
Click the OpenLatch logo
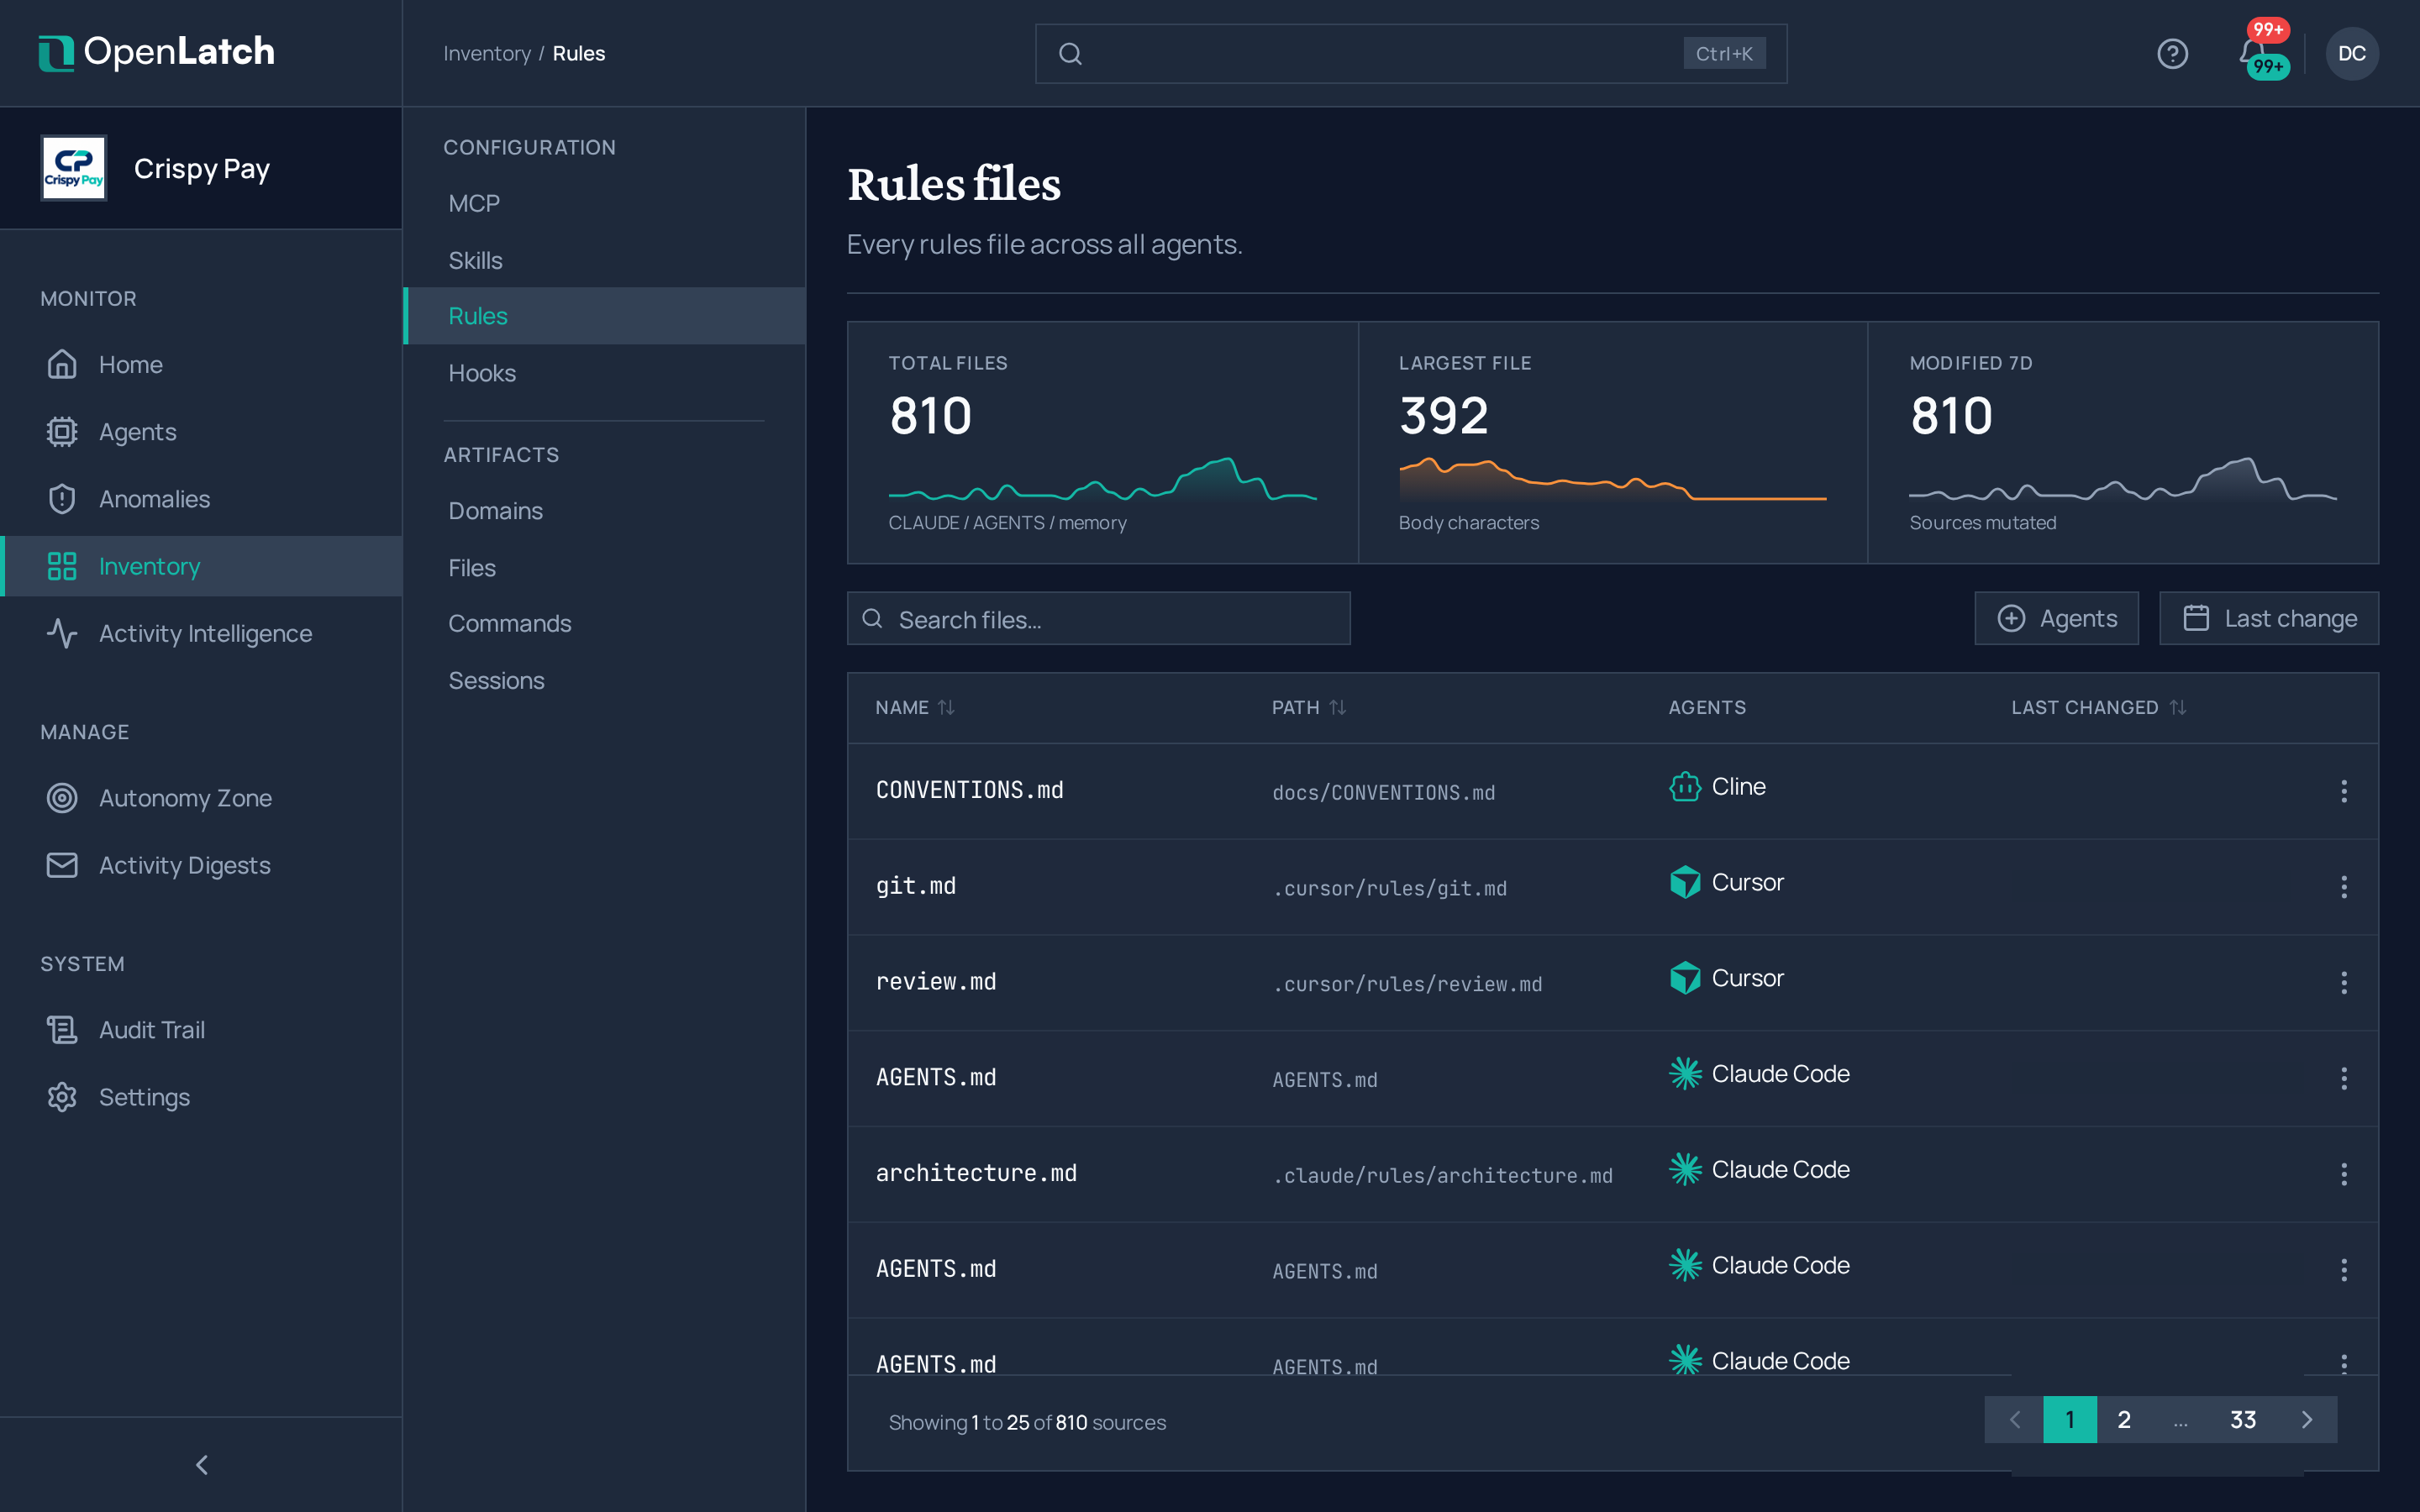pos(157,52)
